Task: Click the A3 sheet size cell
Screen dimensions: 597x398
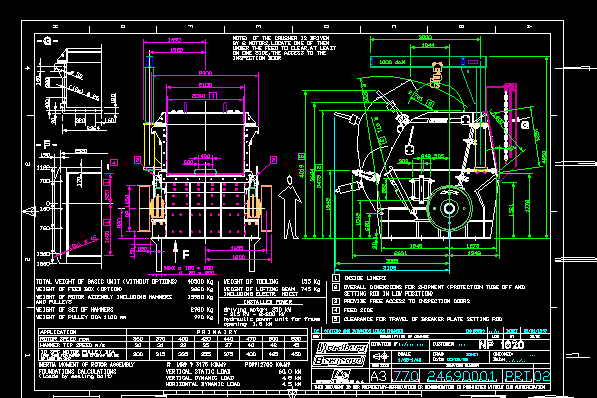Action: coord(378,376)
